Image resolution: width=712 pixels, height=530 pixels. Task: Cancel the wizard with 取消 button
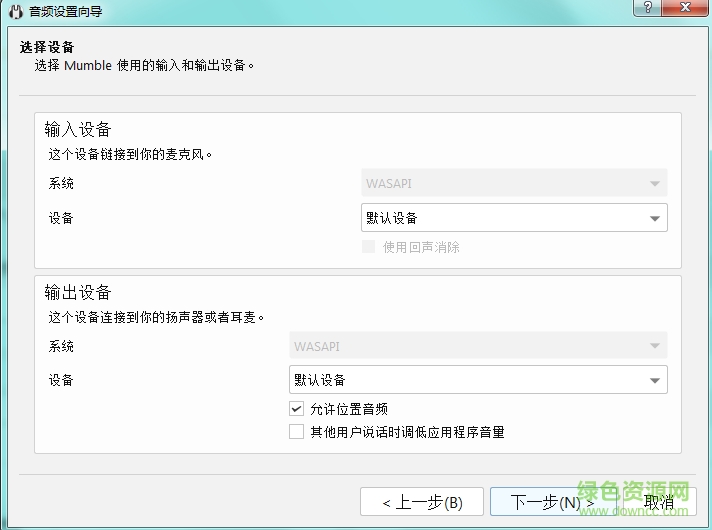point(659,501)
